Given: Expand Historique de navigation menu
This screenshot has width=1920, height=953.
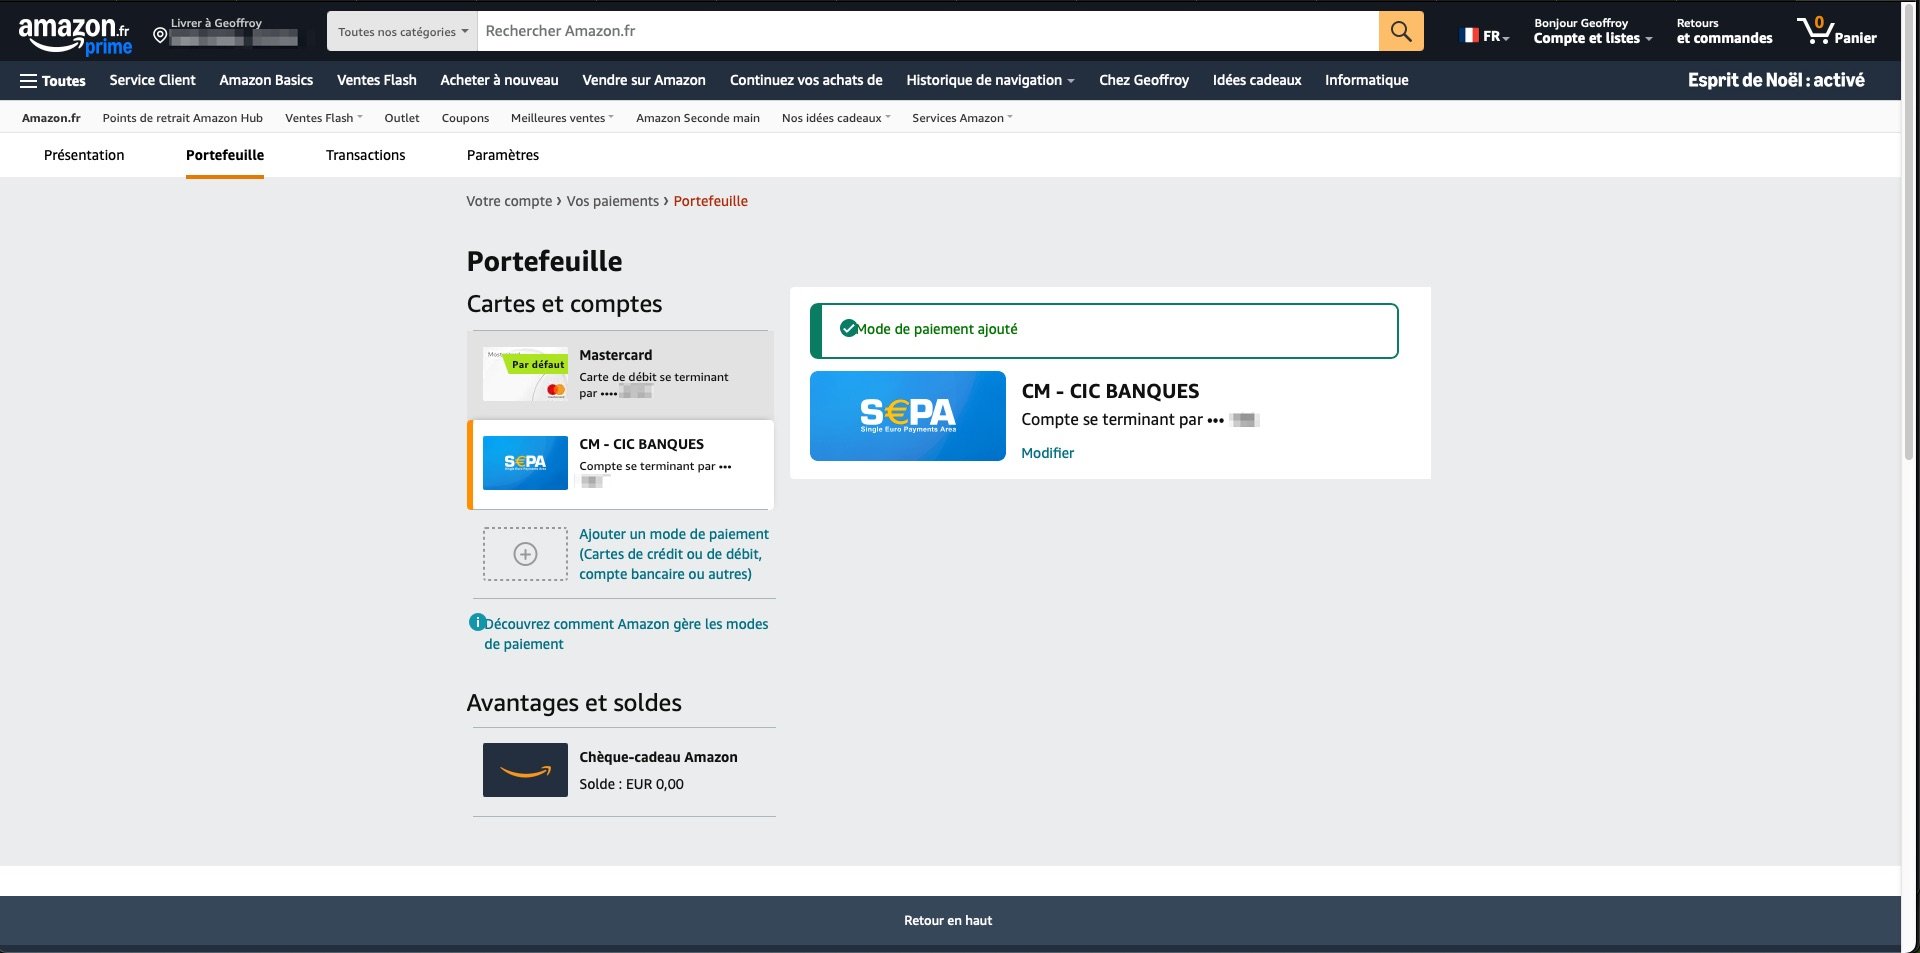Looking at the screenshot, I should point(990,80).
